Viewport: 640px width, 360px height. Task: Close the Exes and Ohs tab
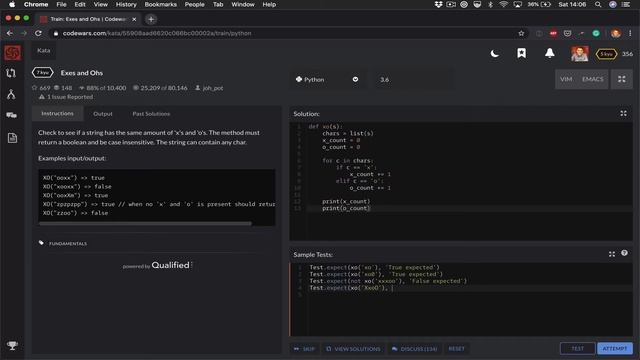pyautogui.click(x=134, y=19)
